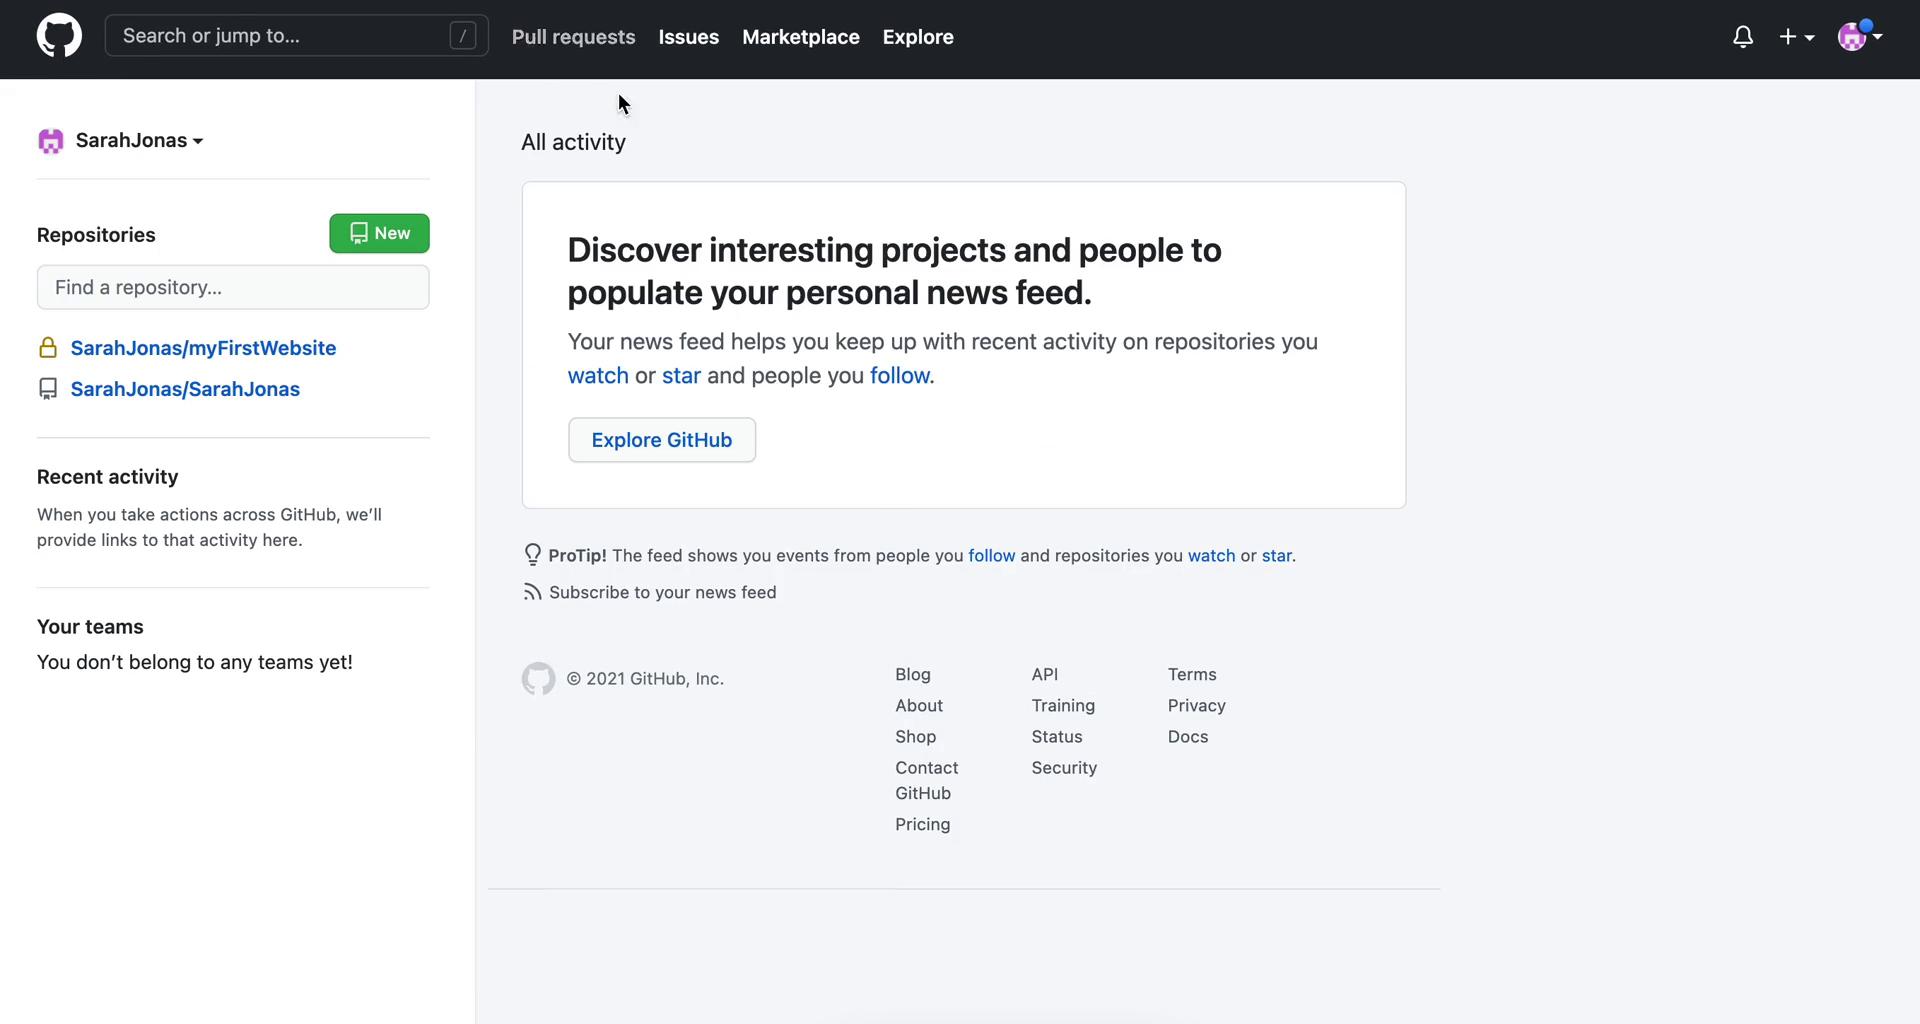Click the repo icon beside SarahJonas/SarahJonas
1920x1024 pixels.
tap(47, 389)
